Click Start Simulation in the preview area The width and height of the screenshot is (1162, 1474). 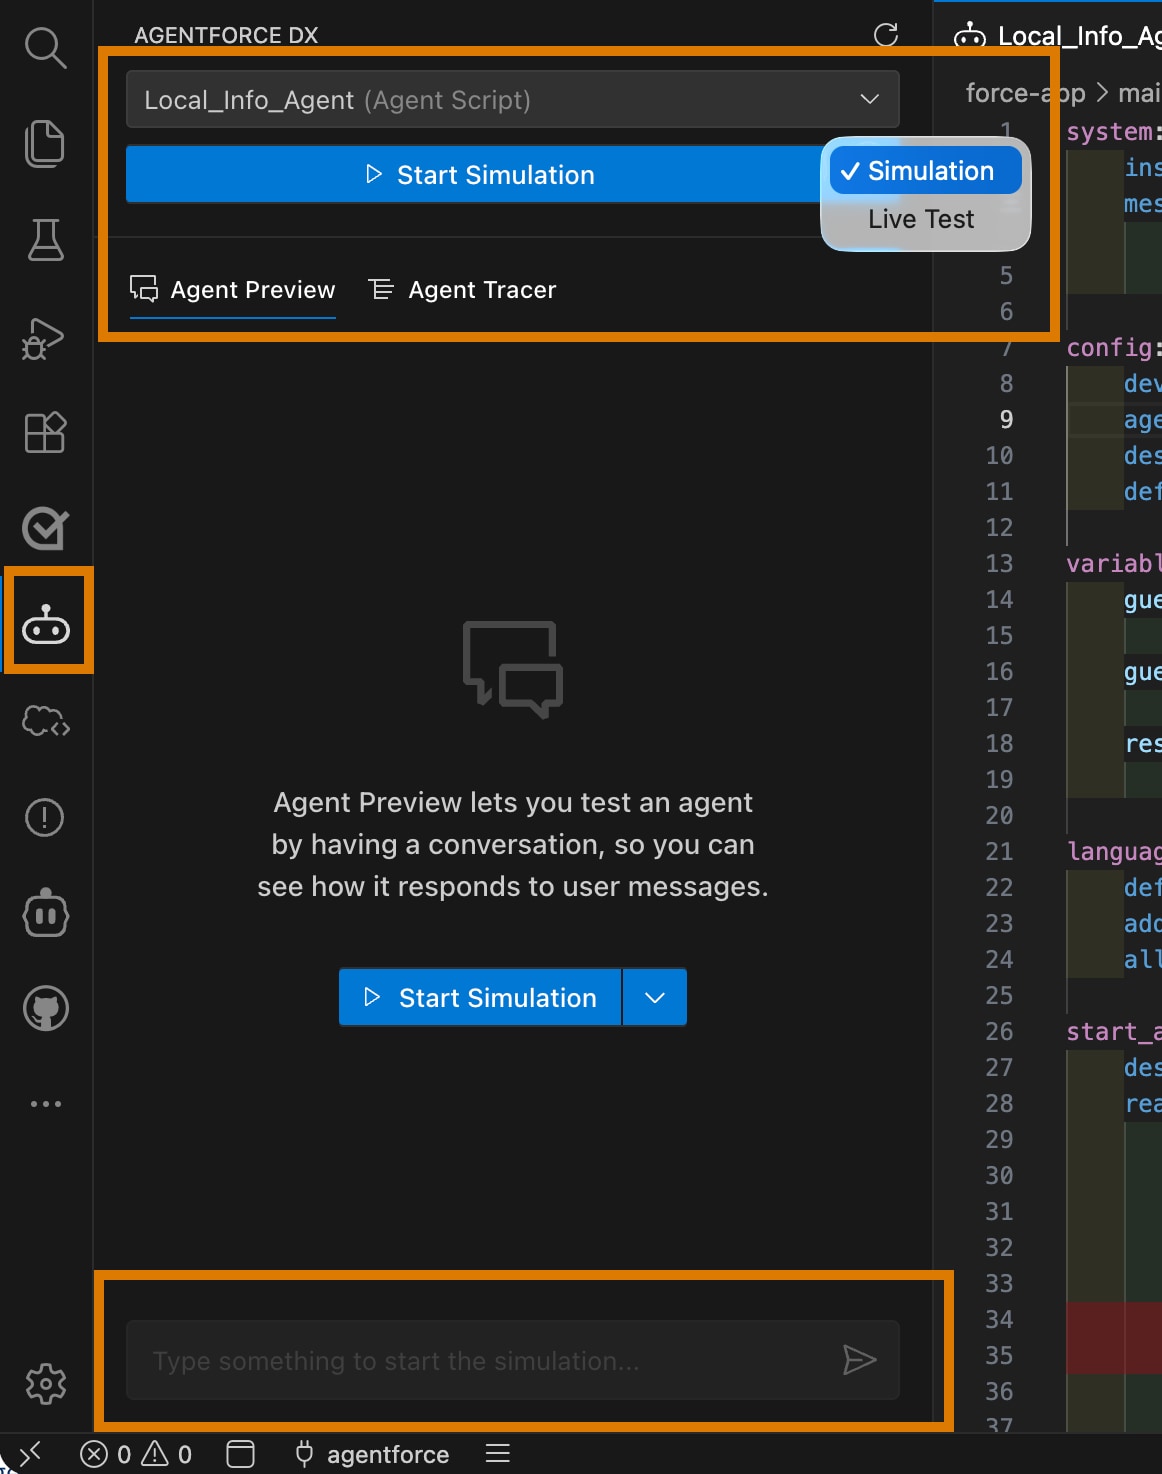pyautogui.click(x=479, y=997)
